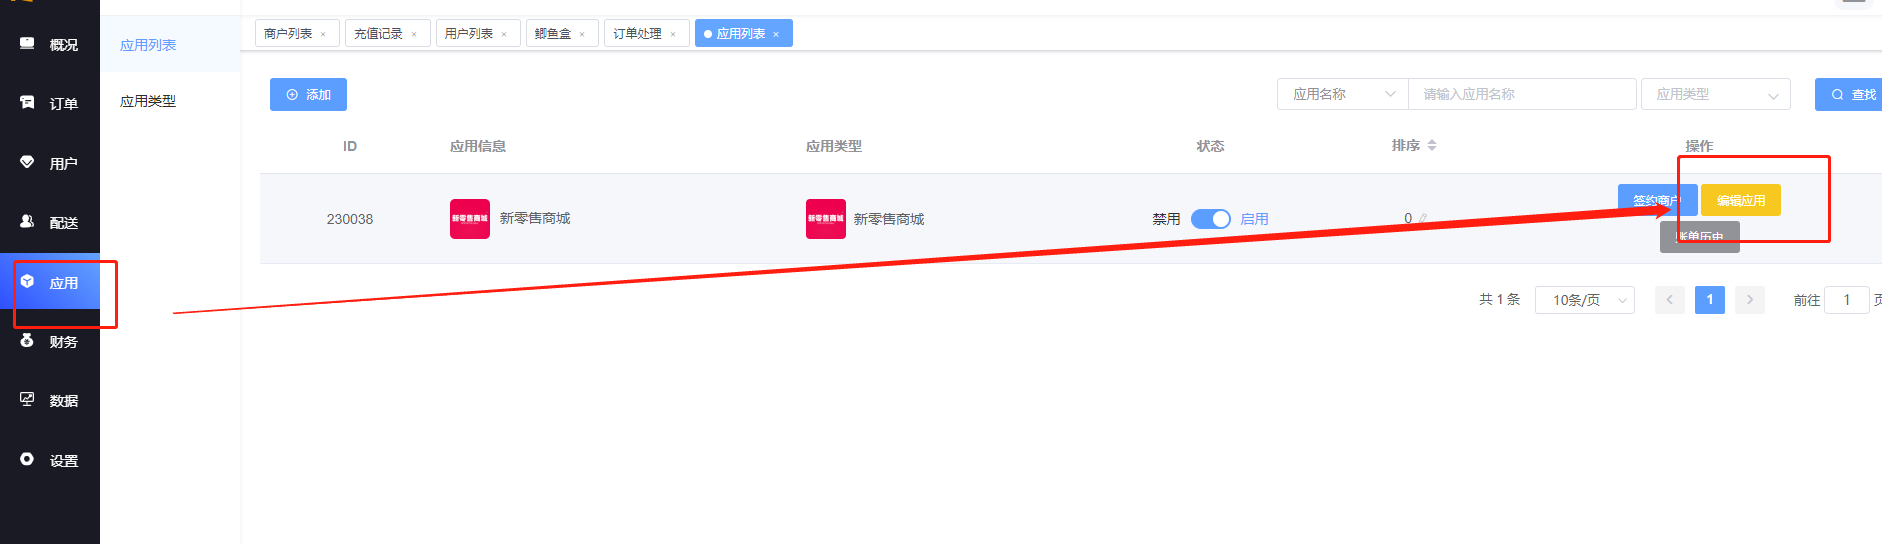Viewport: 1882px width, 544px height.
Task: Select 应用类型 in the submenu
Action: tap(148, 101)
